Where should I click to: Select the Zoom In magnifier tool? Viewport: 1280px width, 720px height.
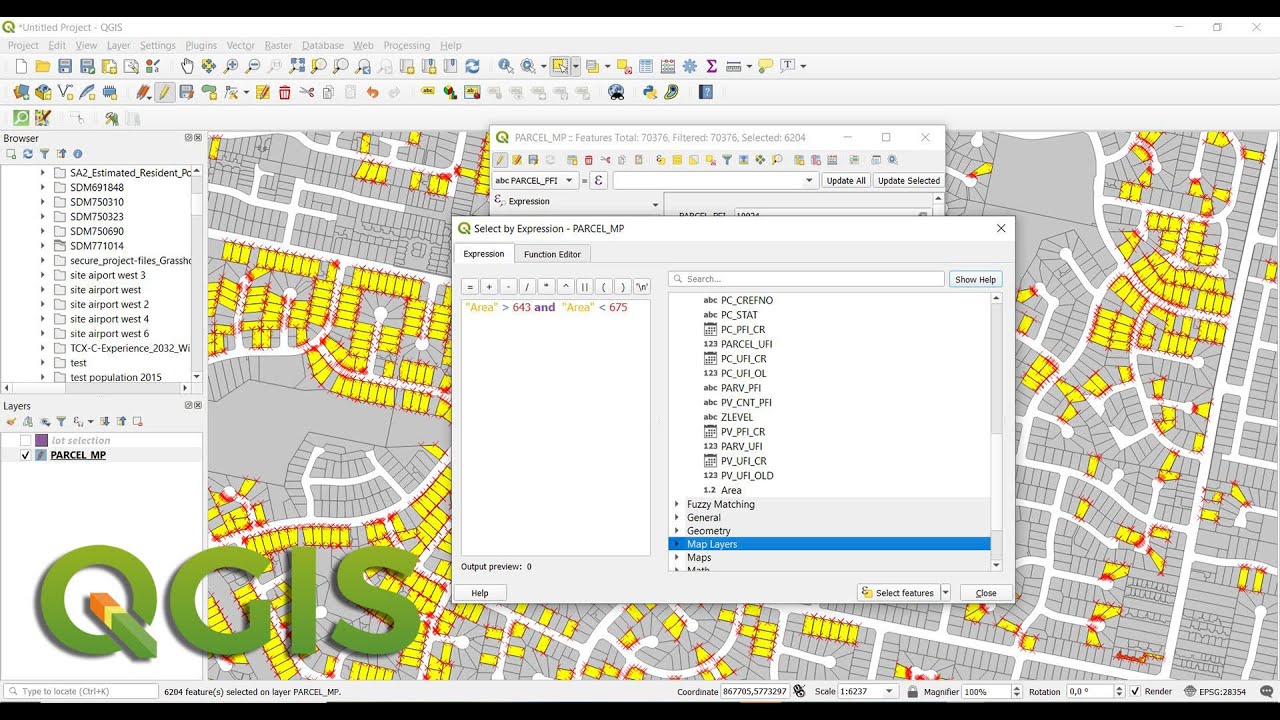click(231, 66)
